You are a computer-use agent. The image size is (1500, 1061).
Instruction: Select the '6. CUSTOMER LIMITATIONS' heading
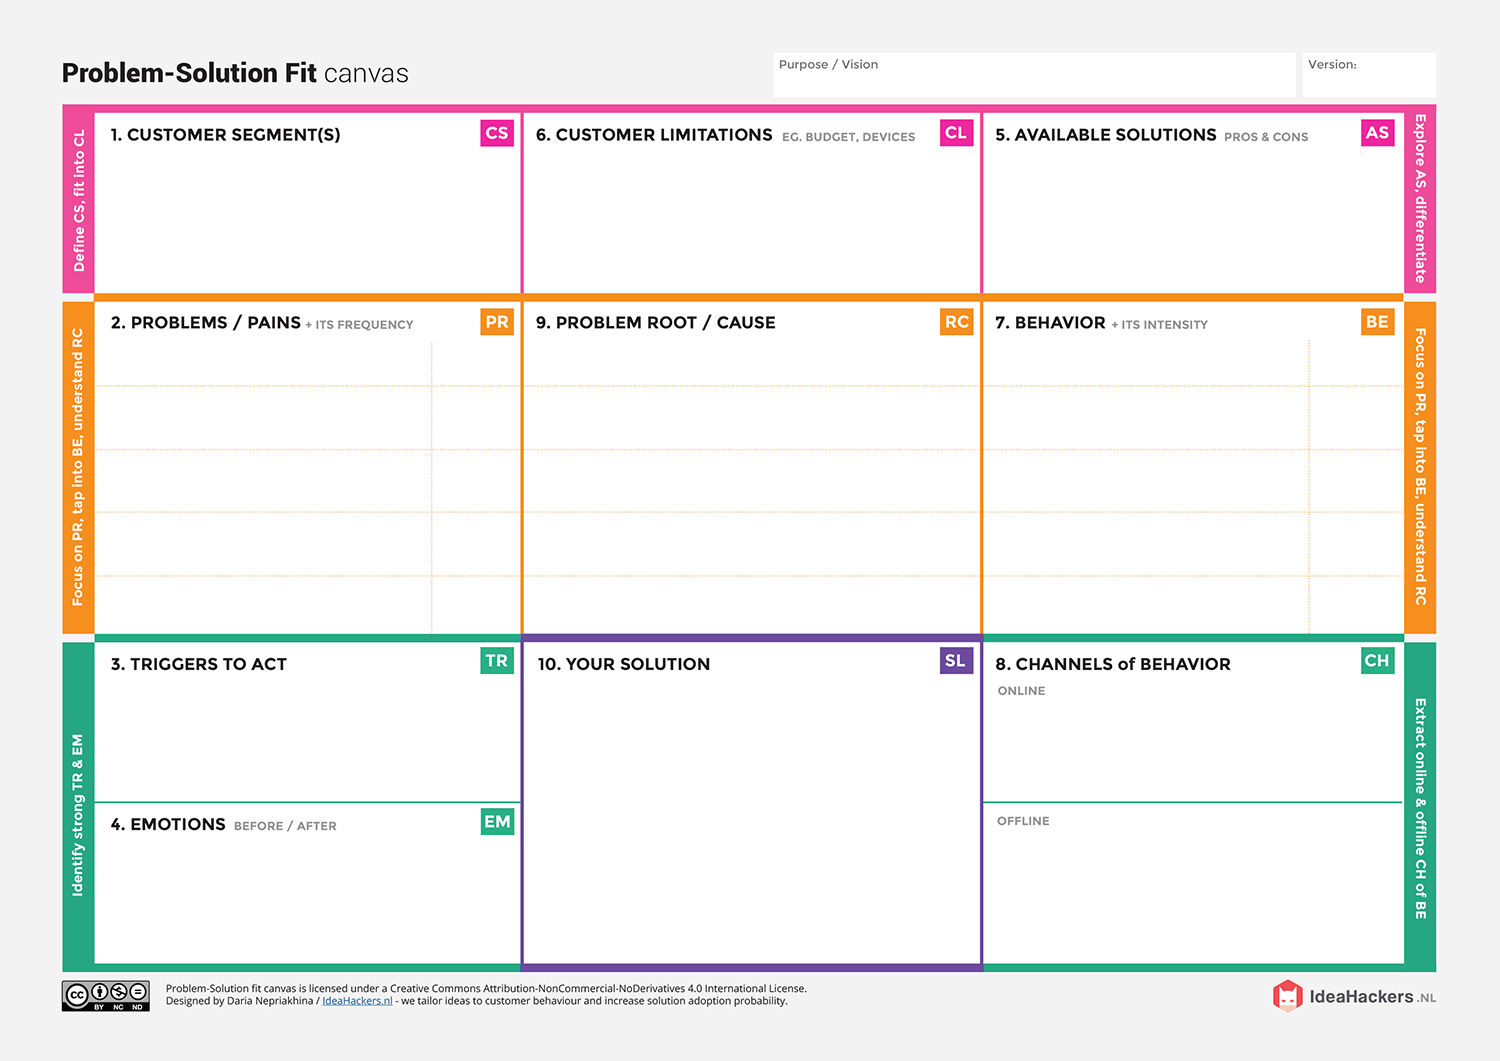[654, 135]
